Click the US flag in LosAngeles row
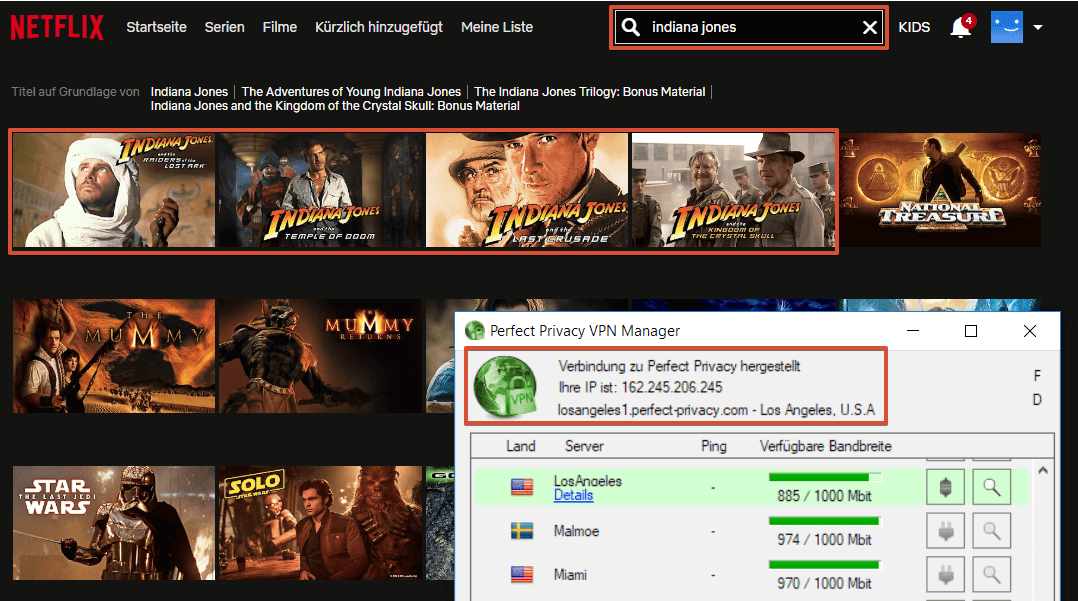The width and height of the screenshot is (1078, 601). point(522,487)
